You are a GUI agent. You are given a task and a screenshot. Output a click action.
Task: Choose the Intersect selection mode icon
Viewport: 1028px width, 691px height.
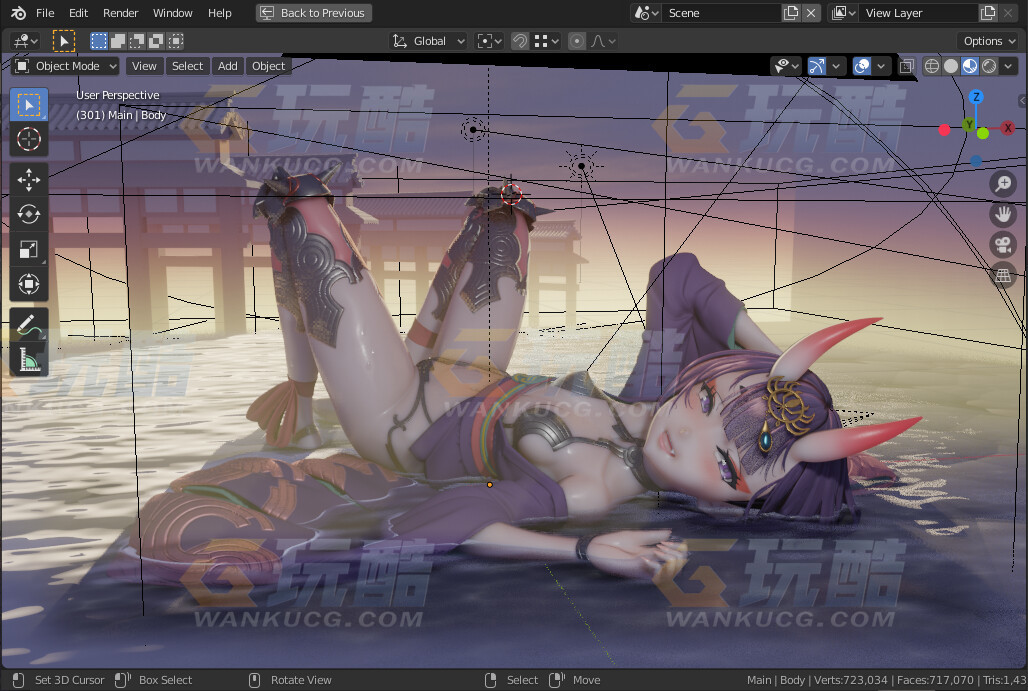click(x=175, y=41)
